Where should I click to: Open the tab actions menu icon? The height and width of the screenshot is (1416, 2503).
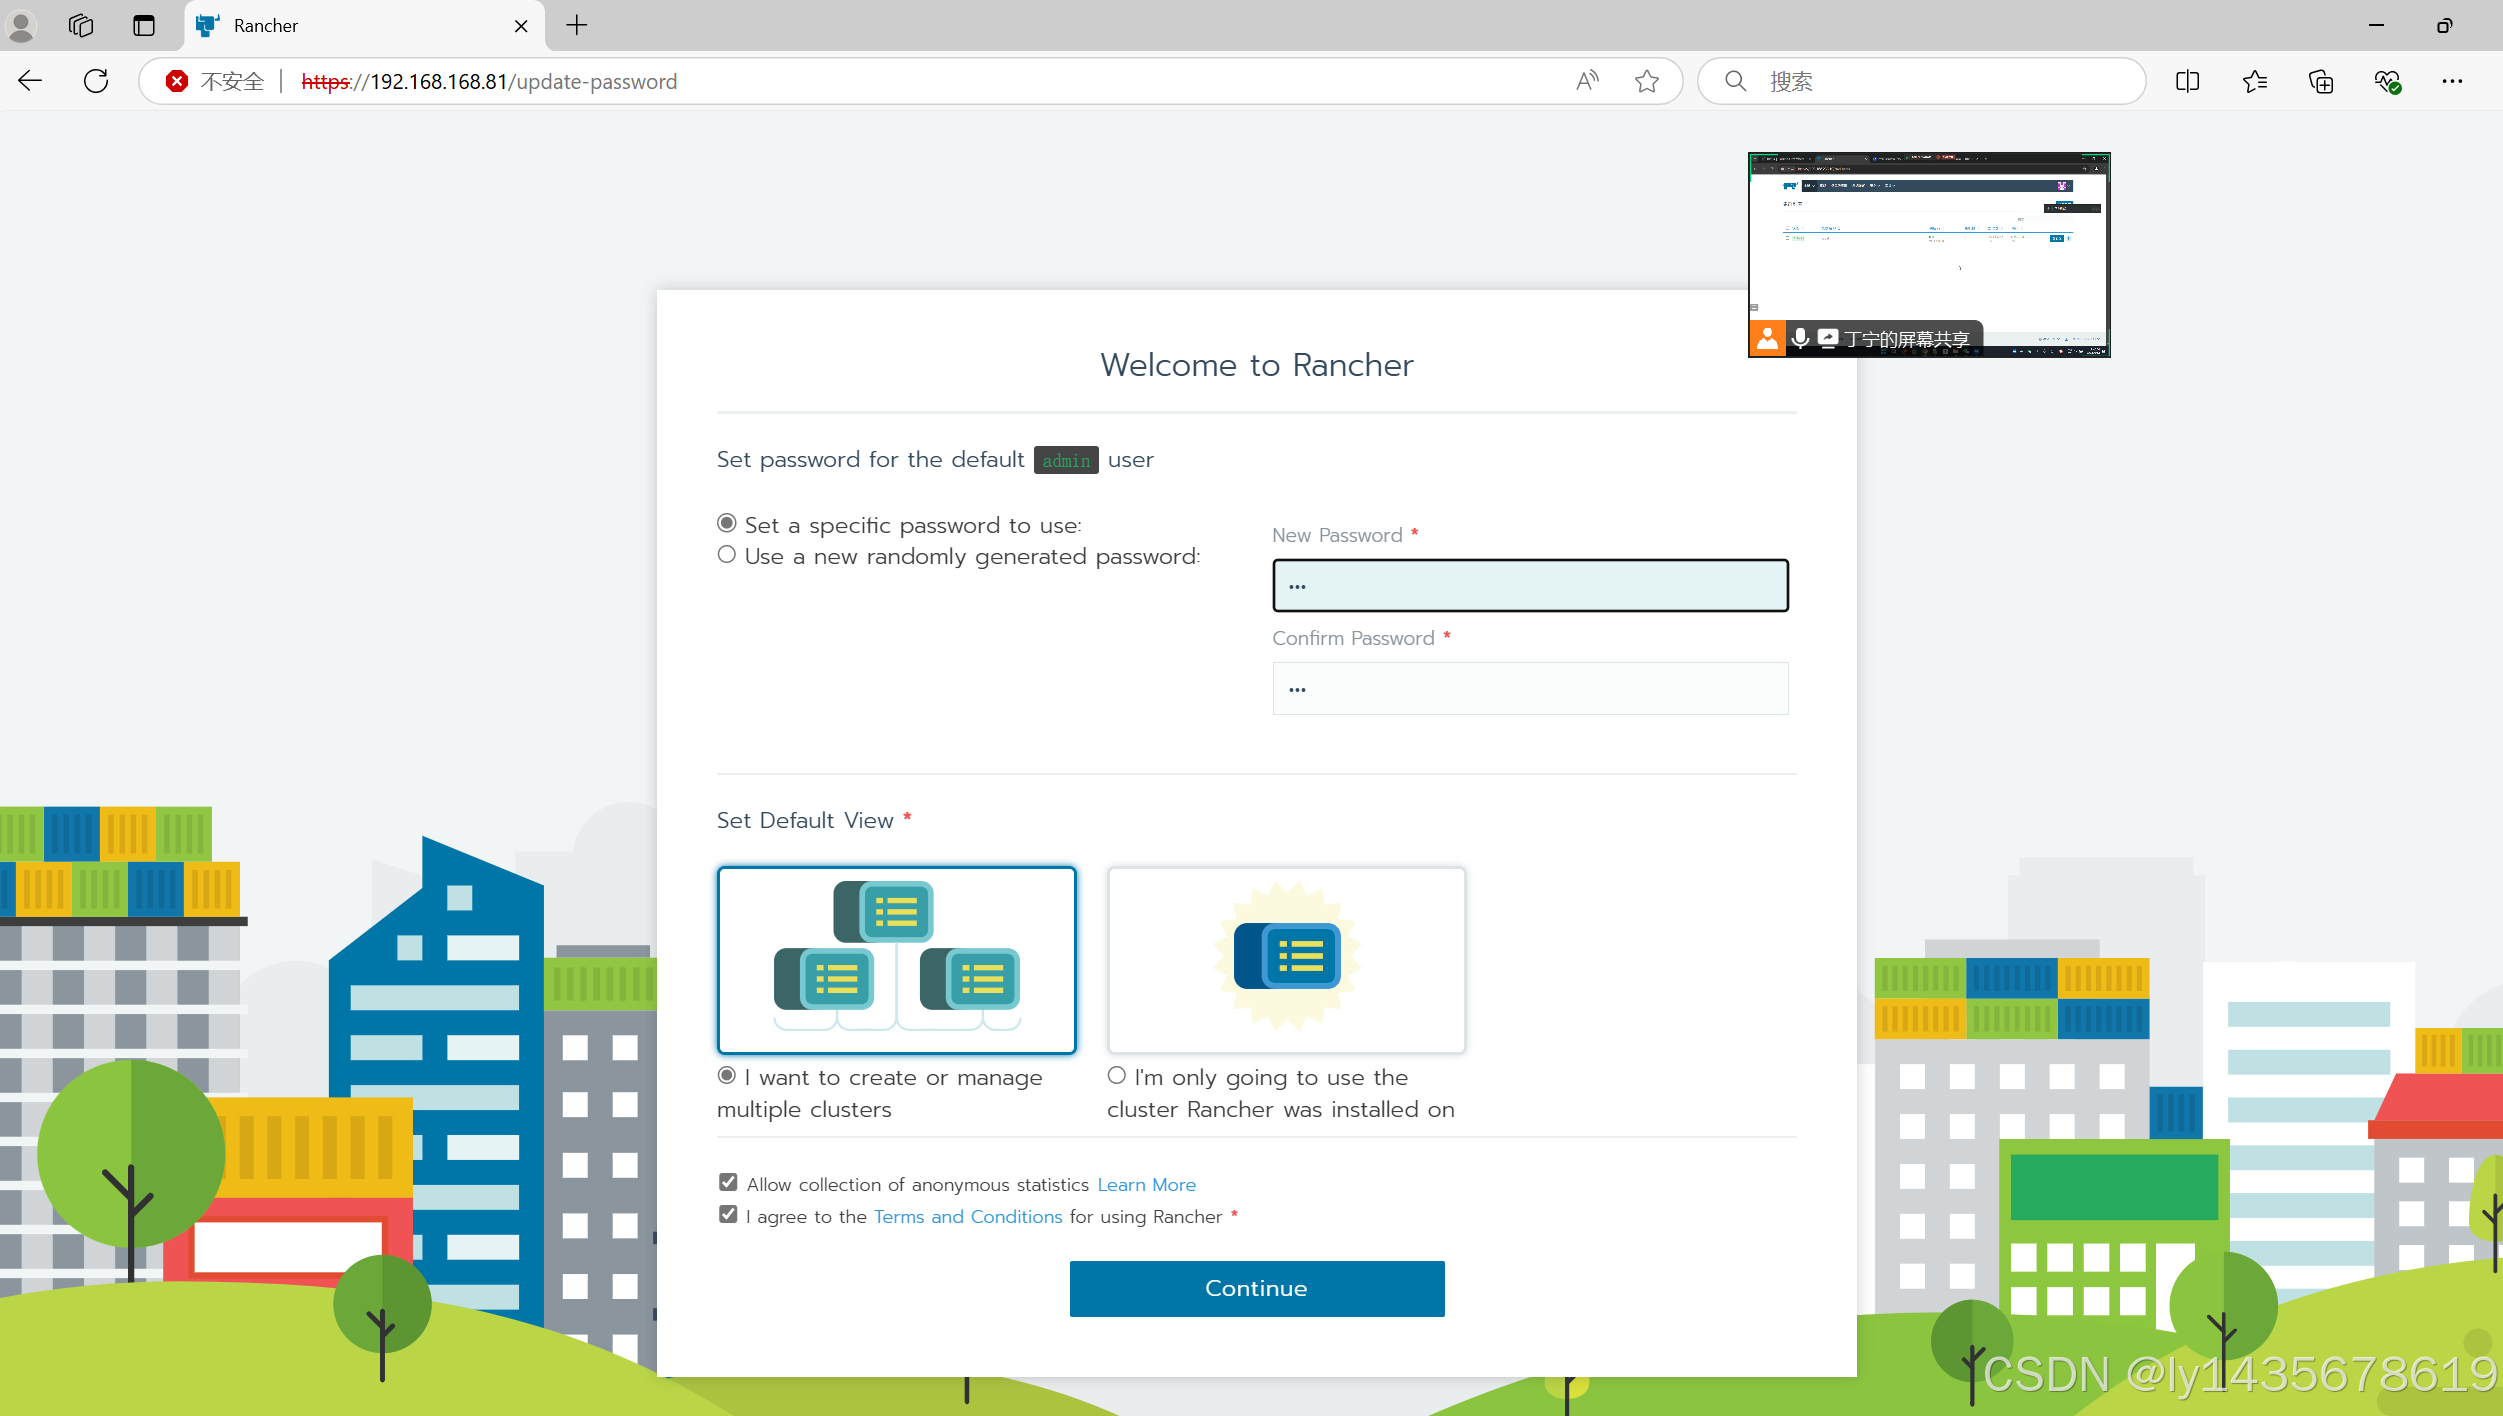[x=144, y=26]
